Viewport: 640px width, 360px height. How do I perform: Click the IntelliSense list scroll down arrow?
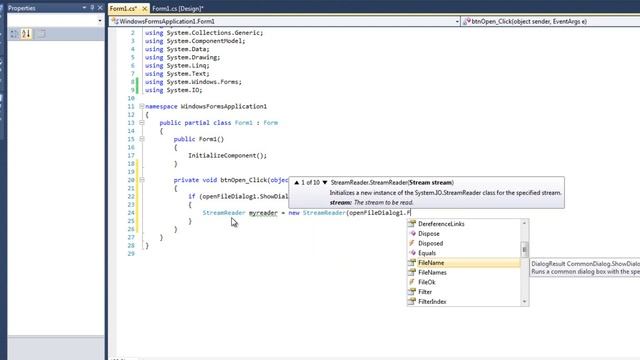524,302
